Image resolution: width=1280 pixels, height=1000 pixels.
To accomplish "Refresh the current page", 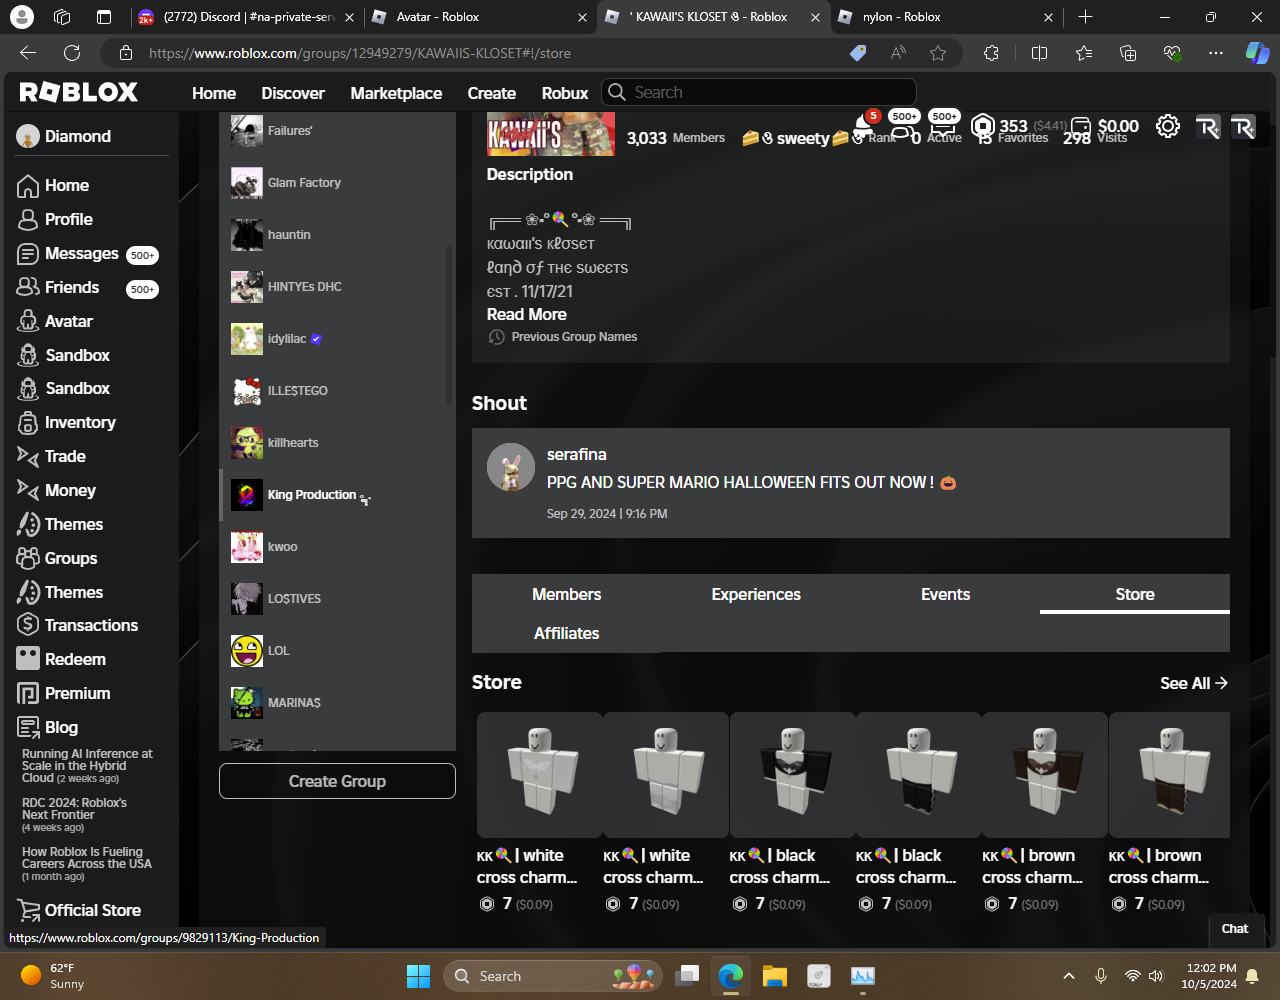I will (x=72, y=53).
